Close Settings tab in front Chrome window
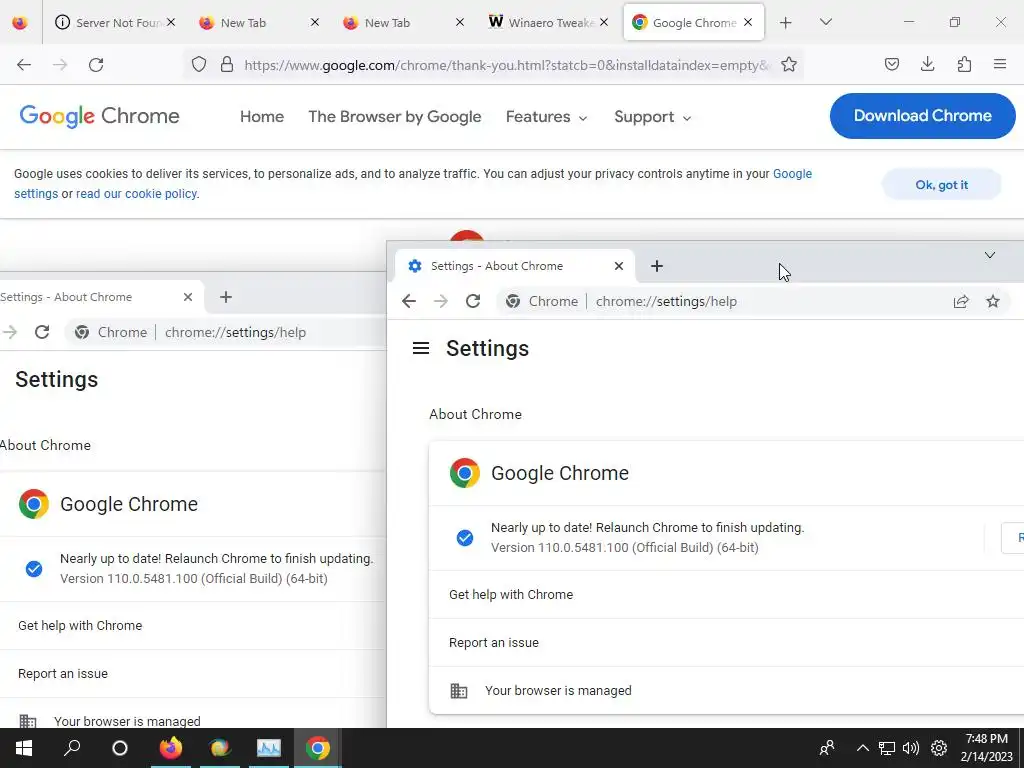Image resolution: width=1024 pixels, height=768 pixels. (x=618, y=266)
